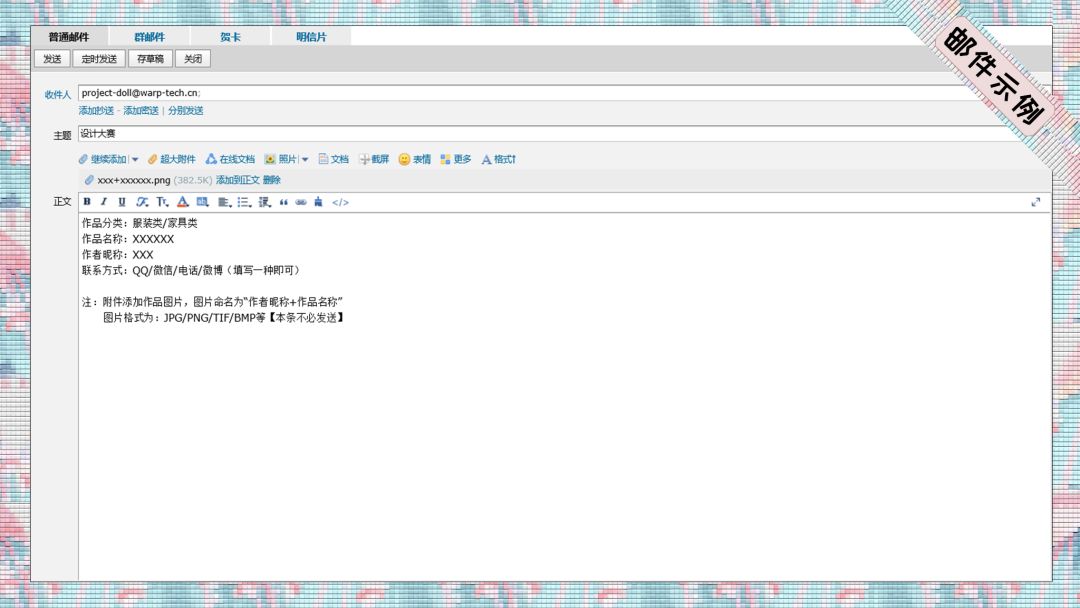Toggle italic text formatting

click(x=103, y=202)
